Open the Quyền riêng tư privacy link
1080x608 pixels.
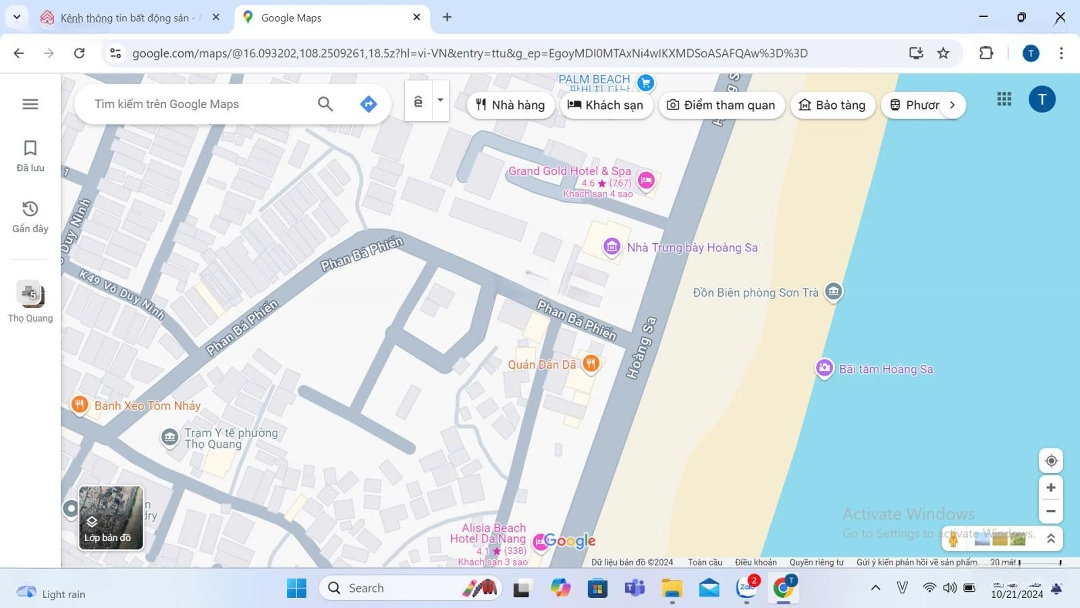tap(817, 563)
